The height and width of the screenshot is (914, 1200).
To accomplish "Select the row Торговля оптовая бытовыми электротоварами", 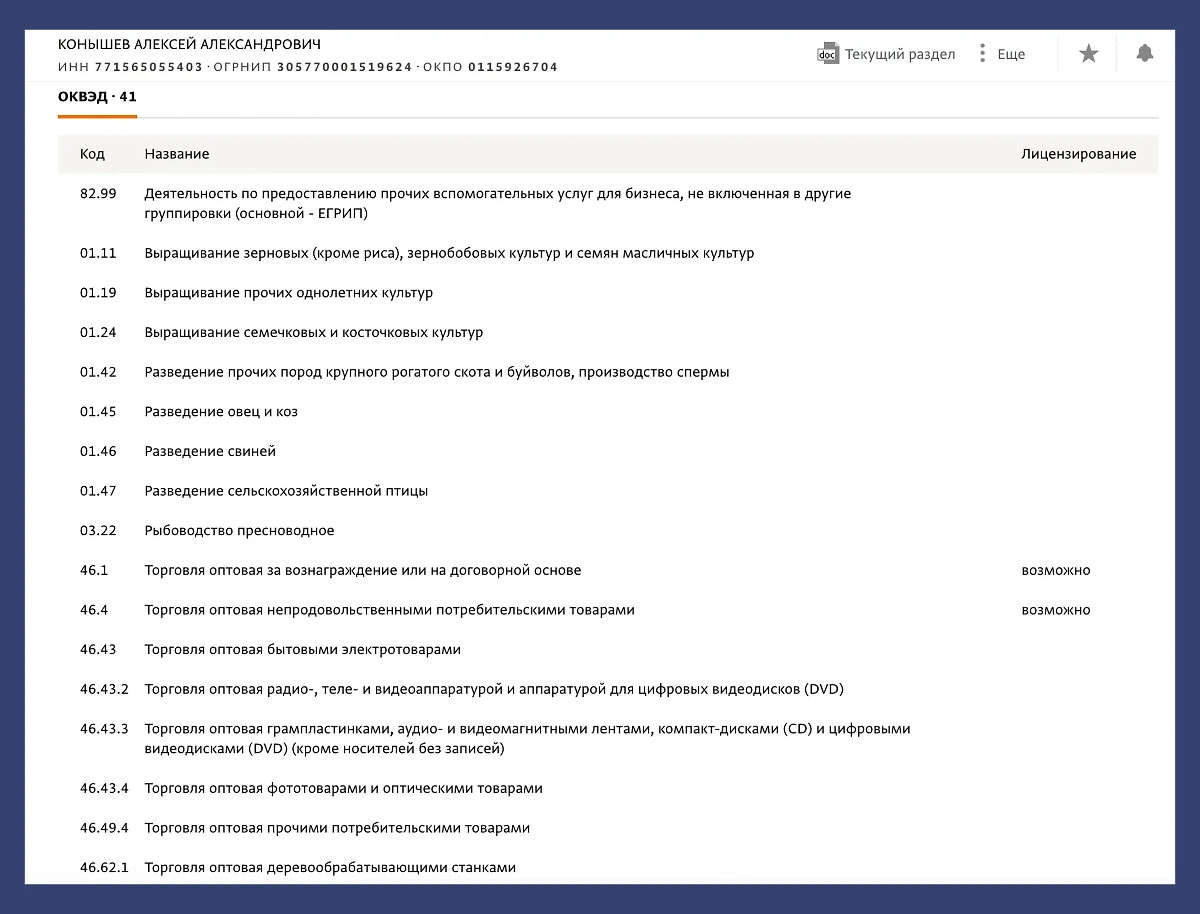I will coord(302,649).
